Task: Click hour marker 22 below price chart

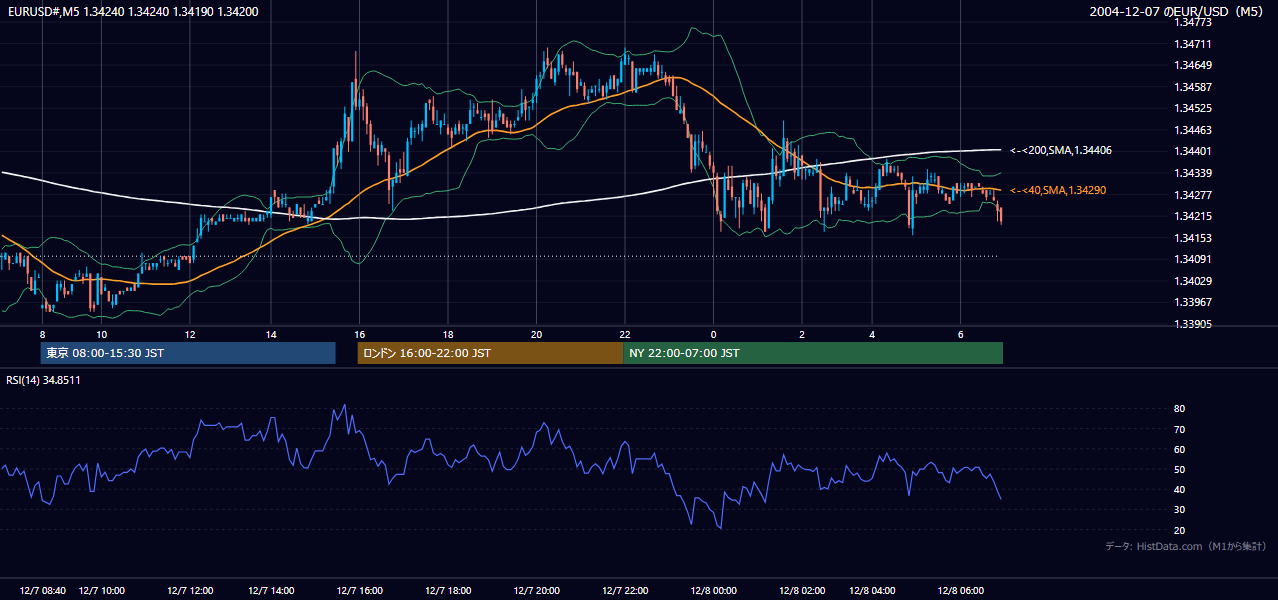Action: tap(625, 334)
